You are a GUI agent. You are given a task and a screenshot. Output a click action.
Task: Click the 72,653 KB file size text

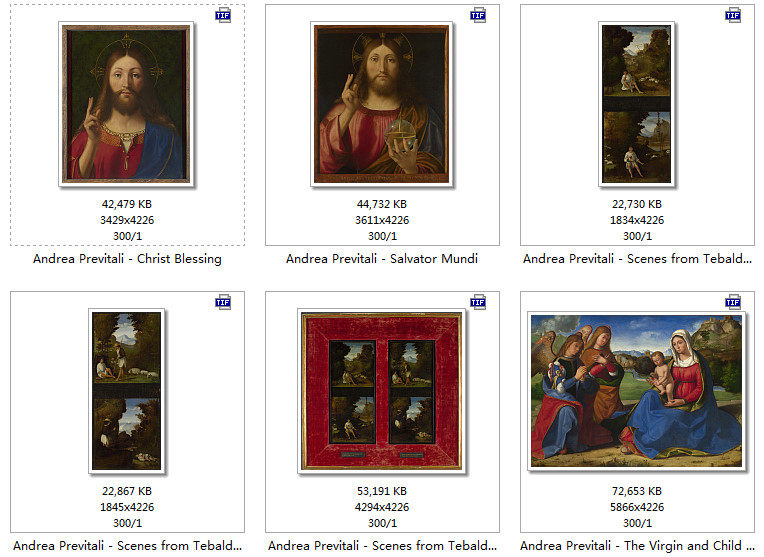point(637,491)
